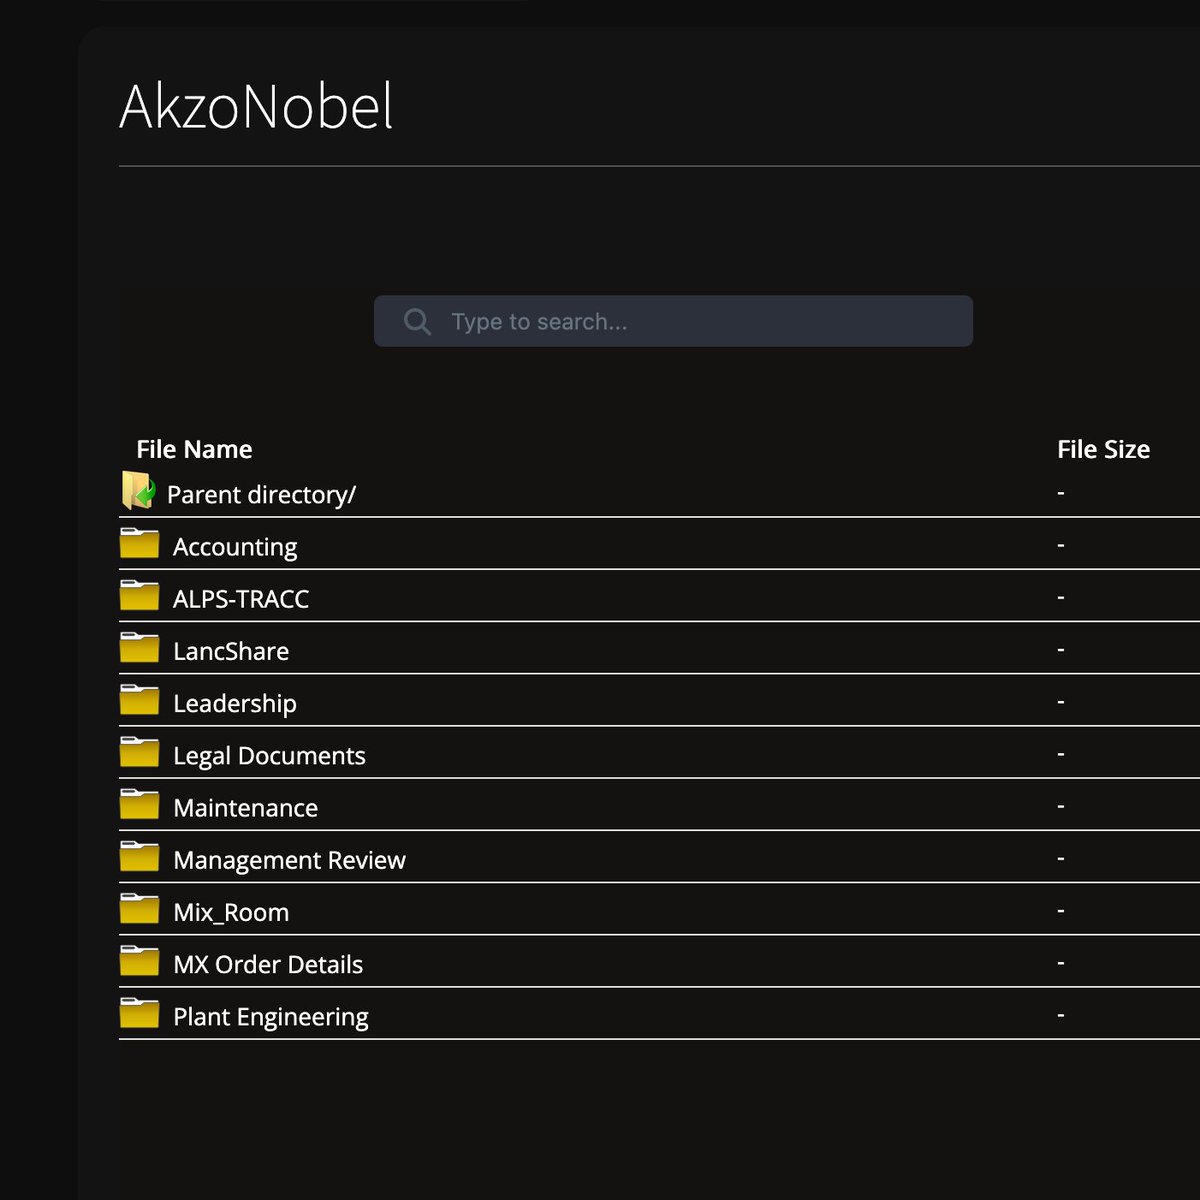Click the Leadership folder icon
This screenshot has height=1200, width=1200.
click(139, 699)
